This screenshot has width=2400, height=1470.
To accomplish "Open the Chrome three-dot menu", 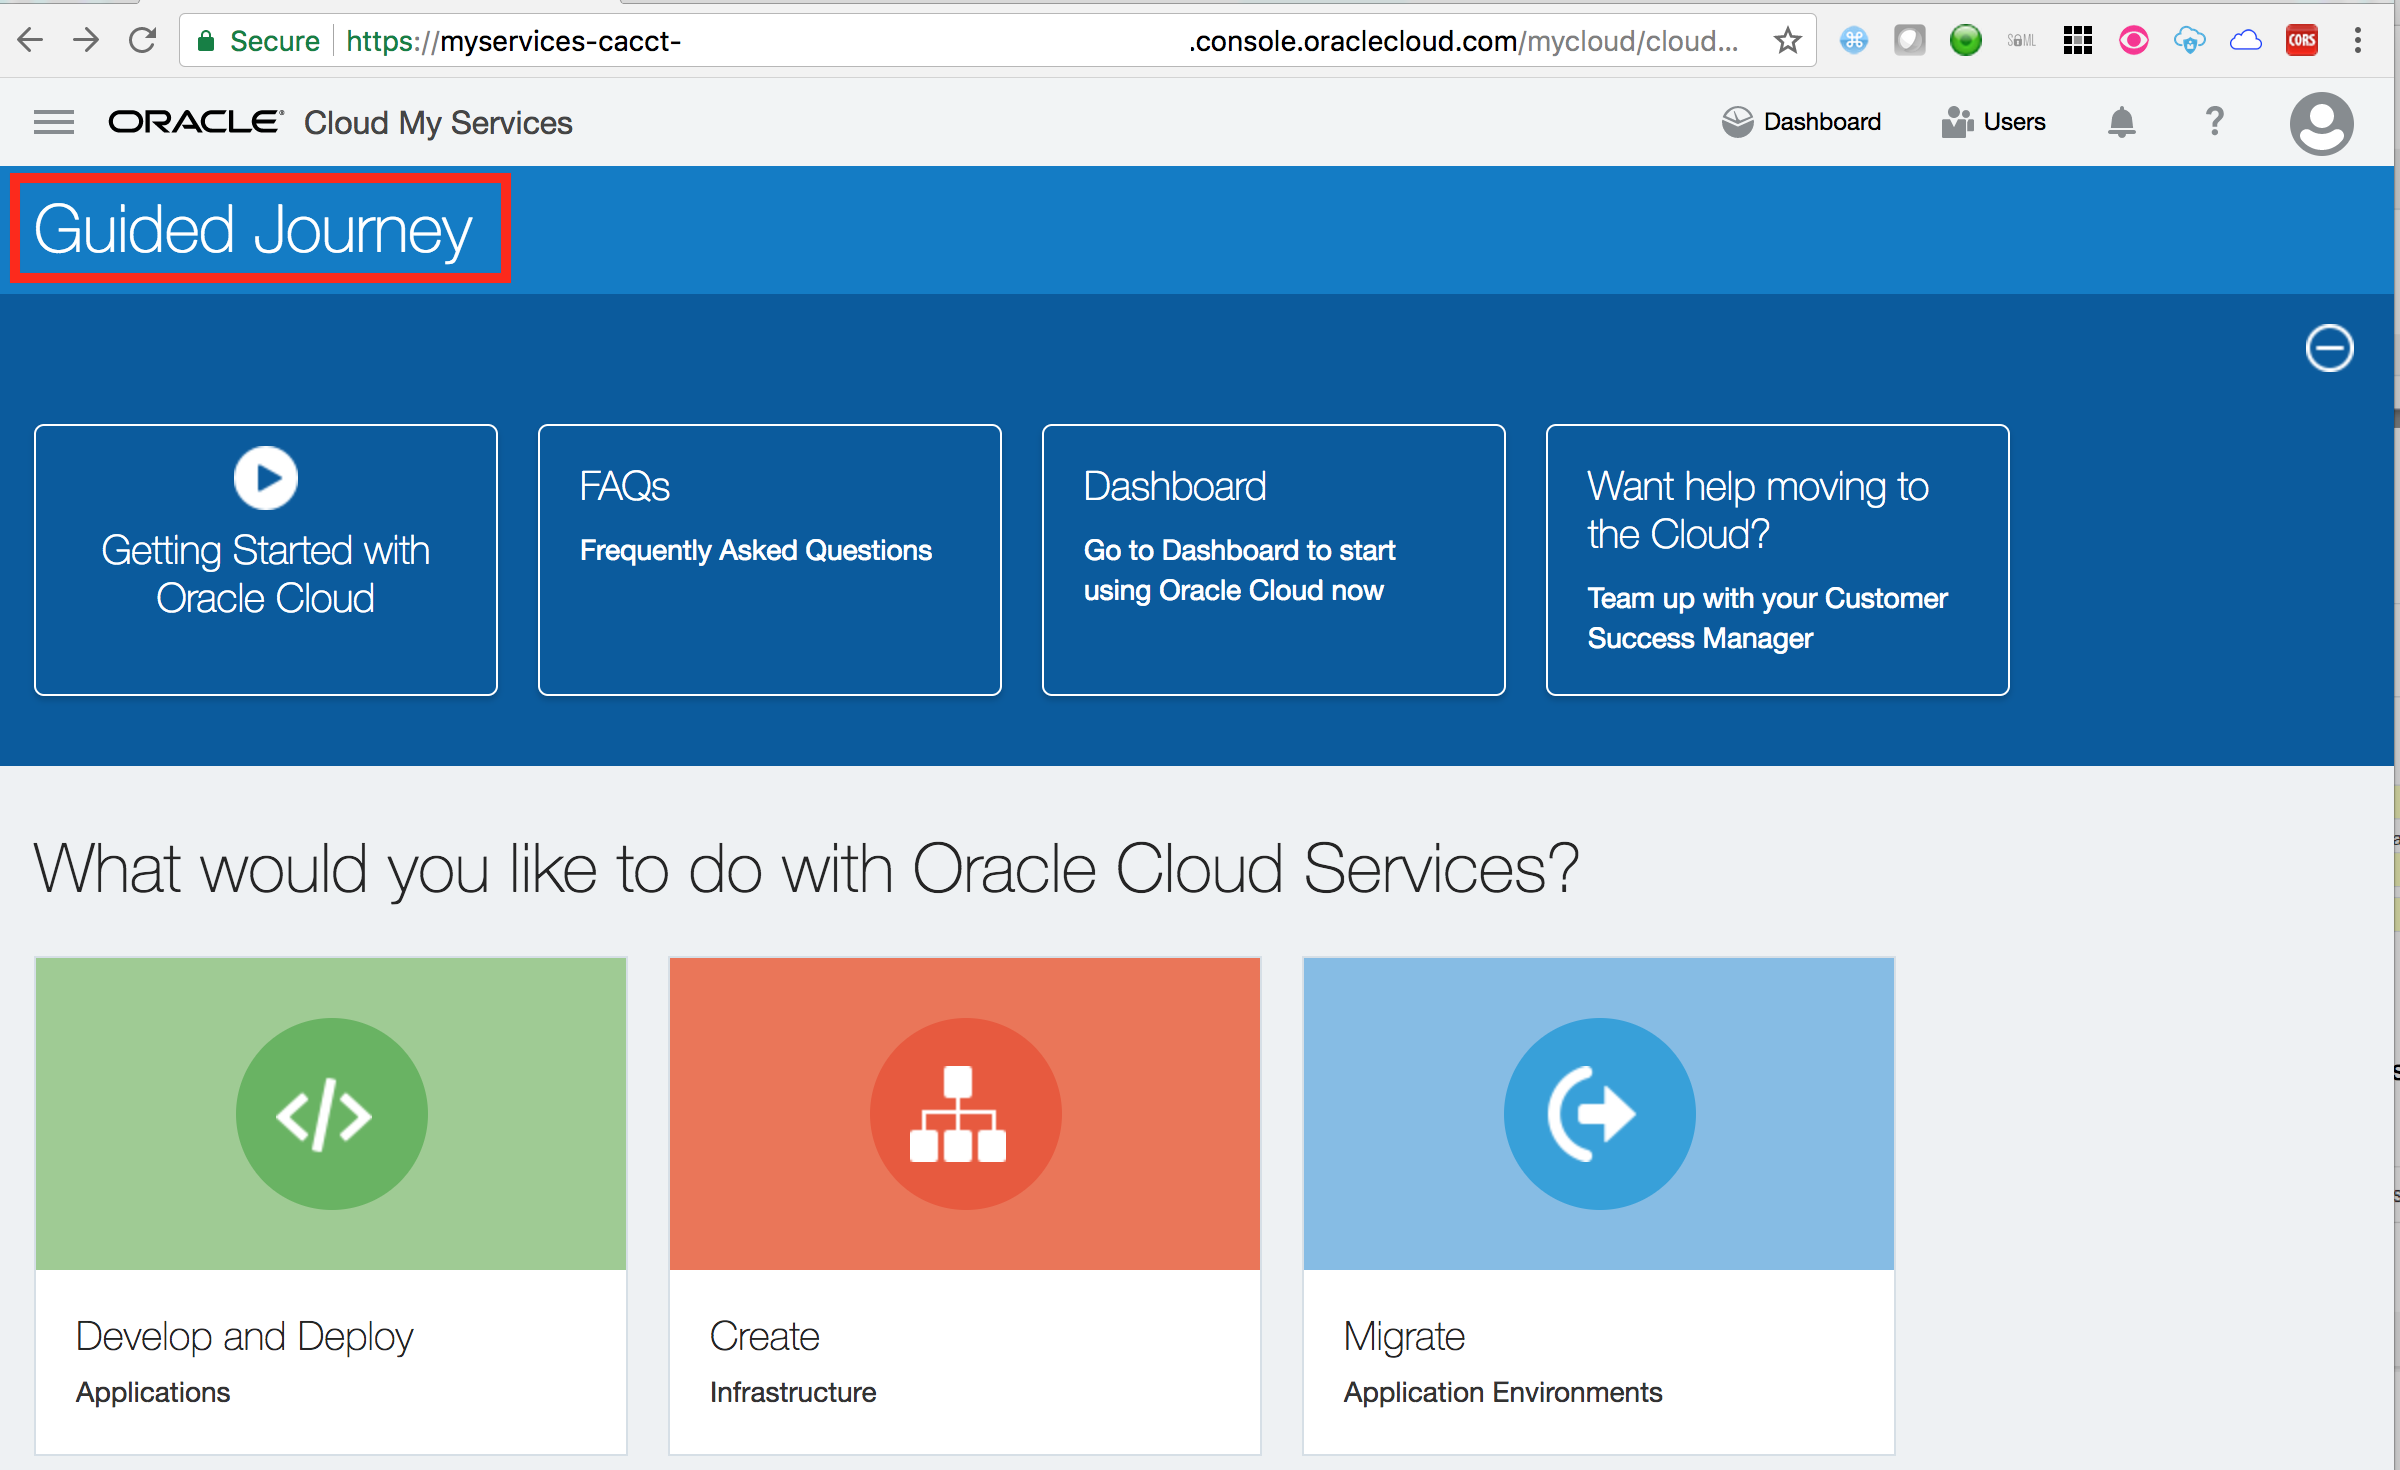I will tap(2358, 41).
